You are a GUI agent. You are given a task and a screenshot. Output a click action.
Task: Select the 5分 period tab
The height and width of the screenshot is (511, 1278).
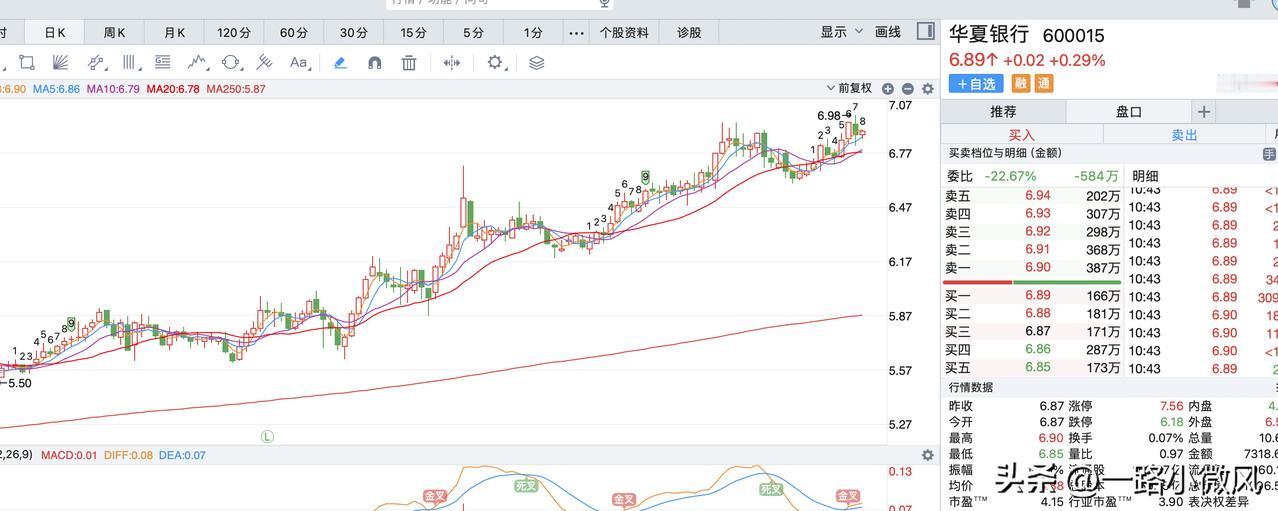(x=473, y=33)
